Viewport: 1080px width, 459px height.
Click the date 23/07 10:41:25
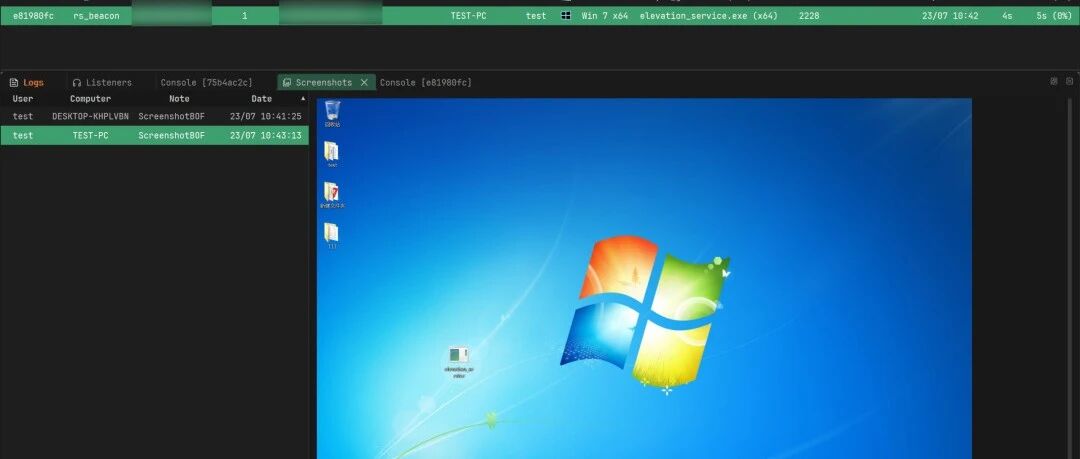tap(266, 116)
